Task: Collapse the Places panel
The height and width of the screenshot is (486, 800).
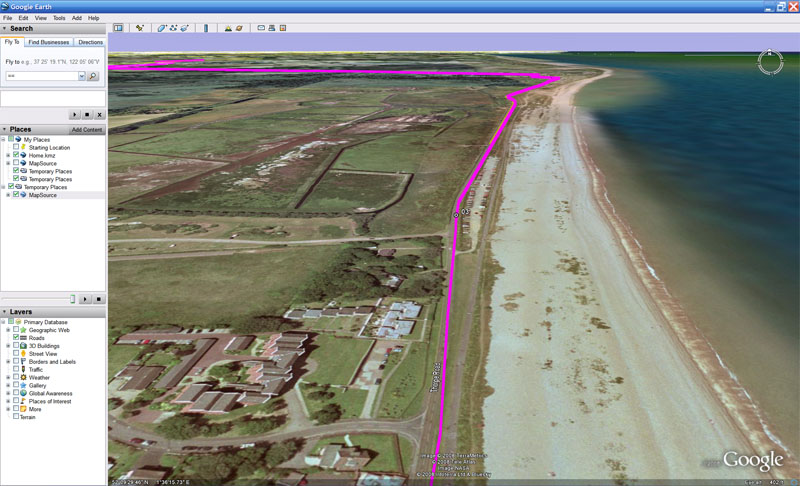Action: point(5,130)
